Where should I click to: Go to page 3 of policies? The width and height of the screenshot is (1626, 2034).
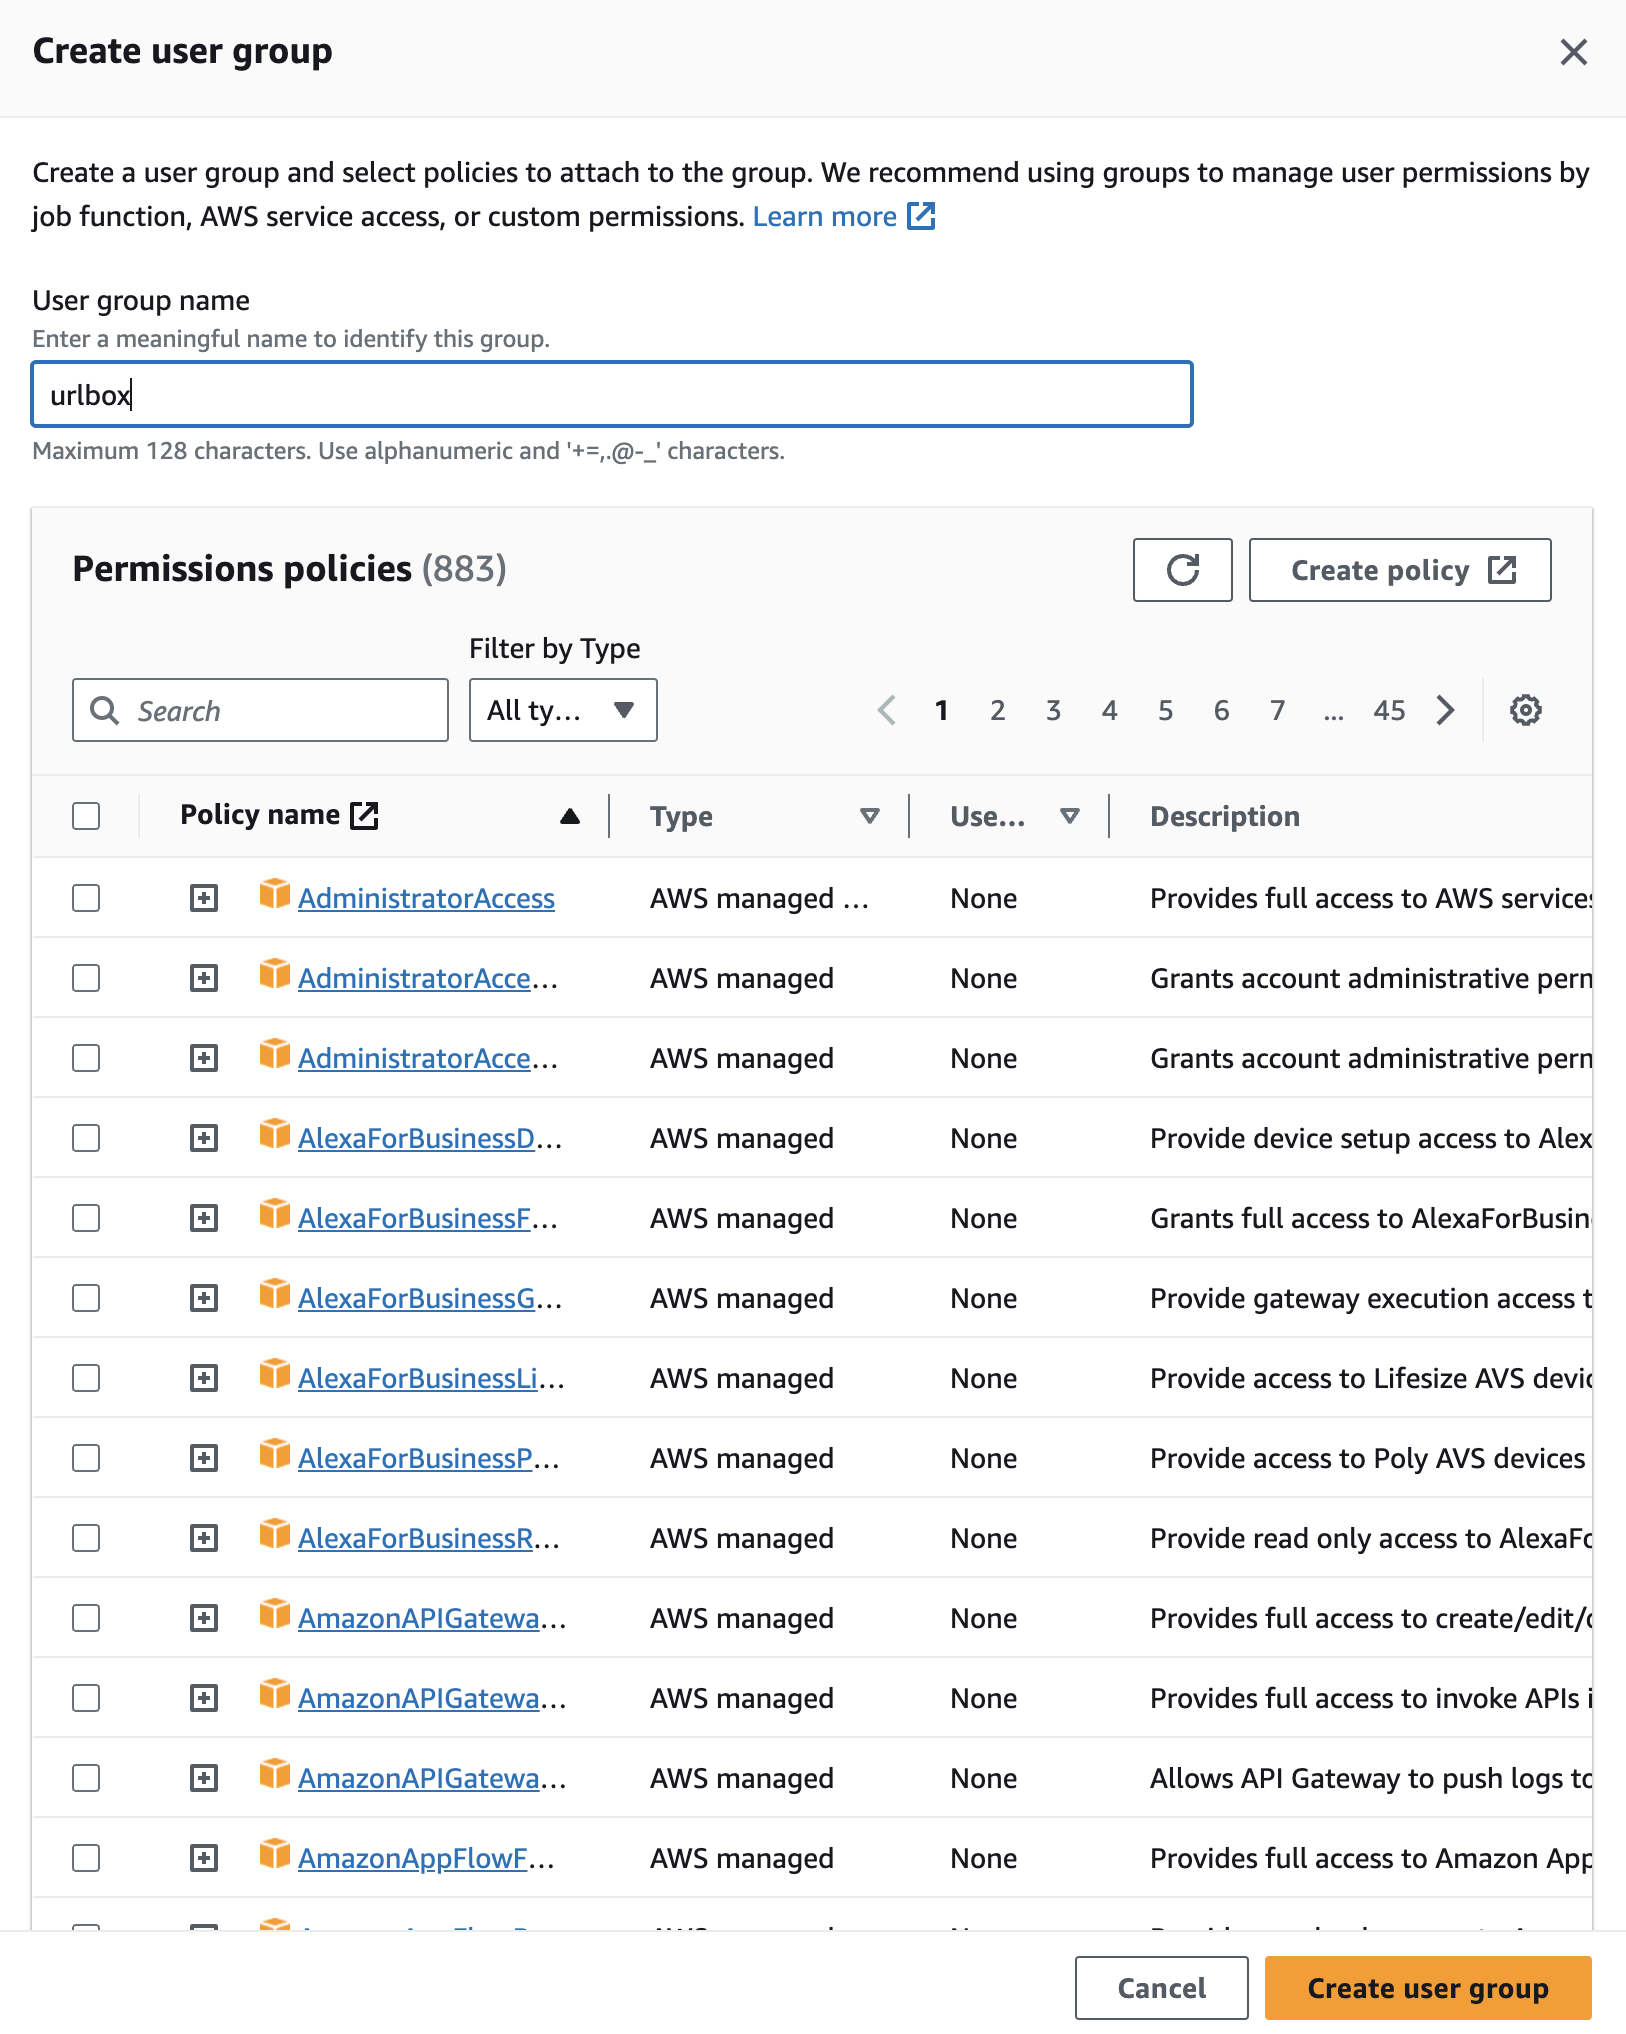pyautogui.click(x=1053, y=710)
